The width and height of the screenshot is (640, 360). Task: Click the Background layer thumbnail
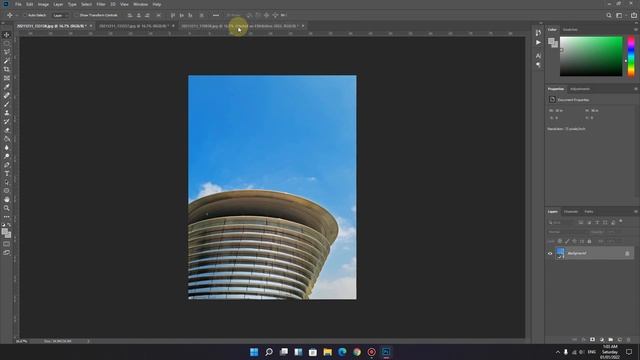(560, 253)
